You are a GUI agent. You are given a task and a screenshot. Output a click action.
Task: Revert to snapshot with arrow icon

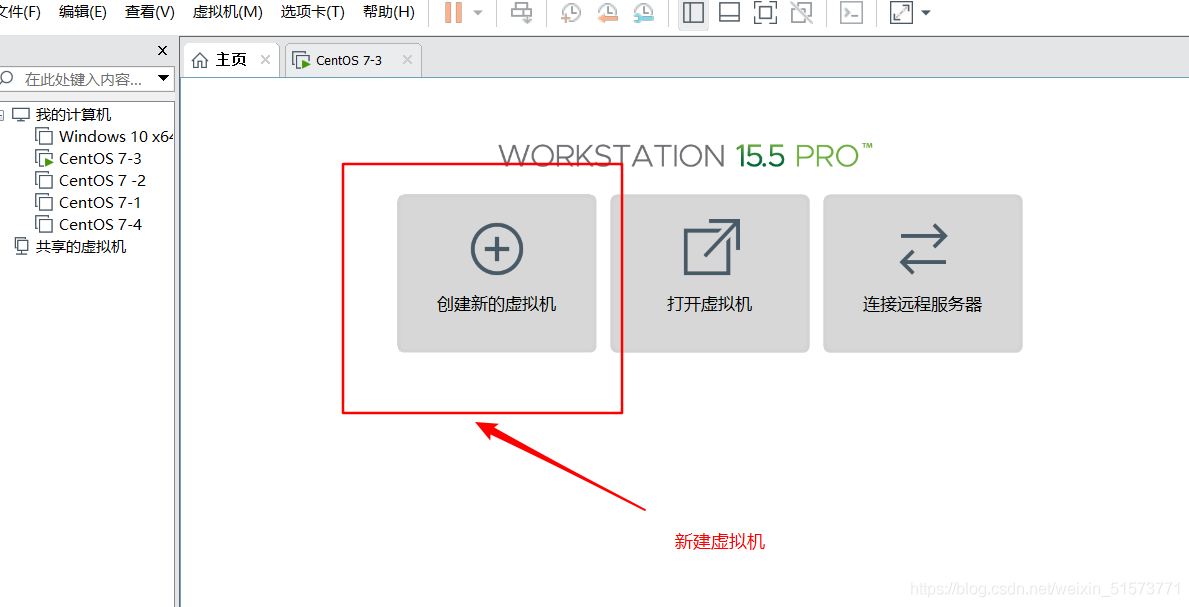[x=607, y=13]
